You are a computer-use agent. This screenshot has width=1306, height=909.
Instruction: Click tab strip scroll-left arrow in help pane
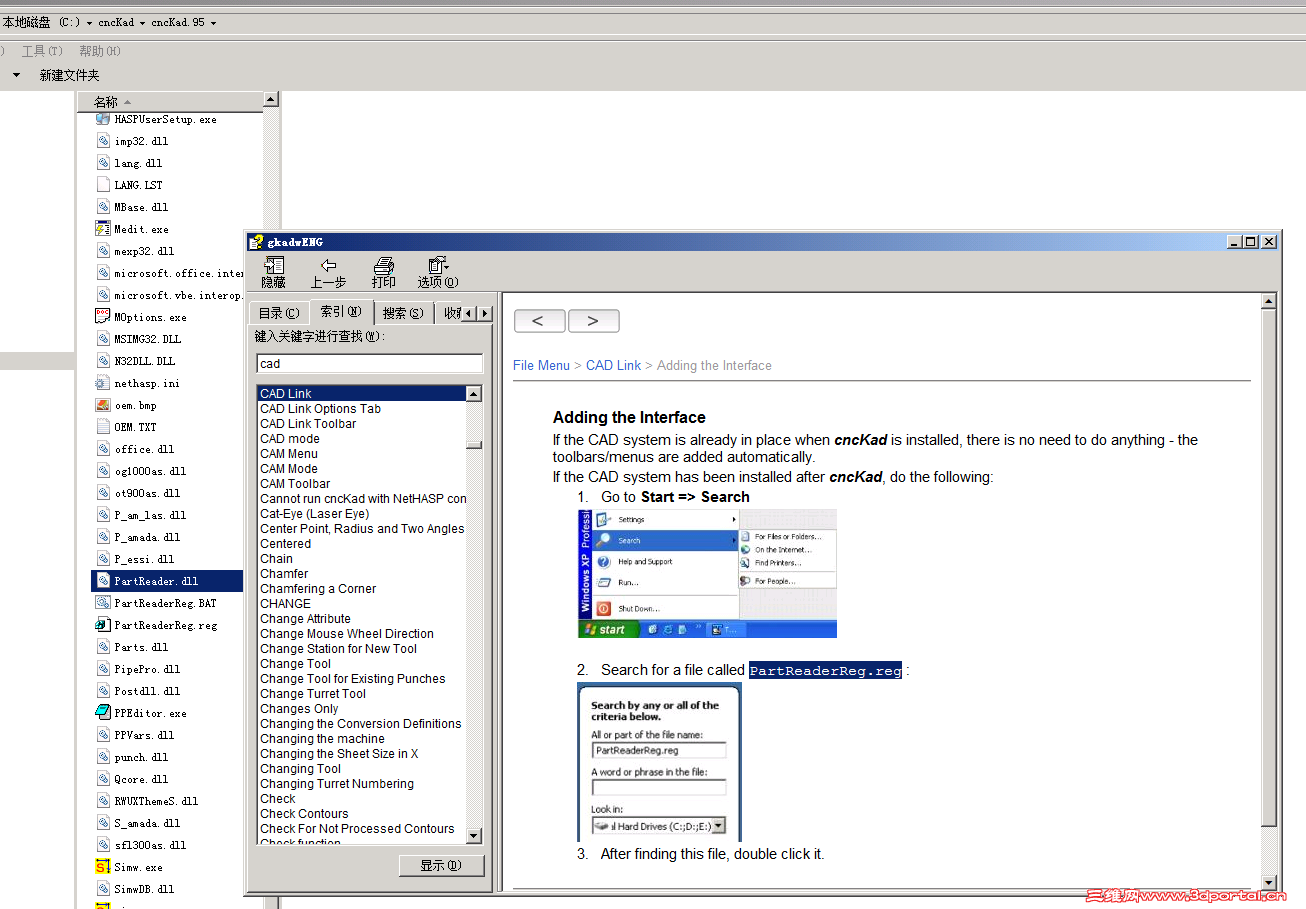point(469,313)
